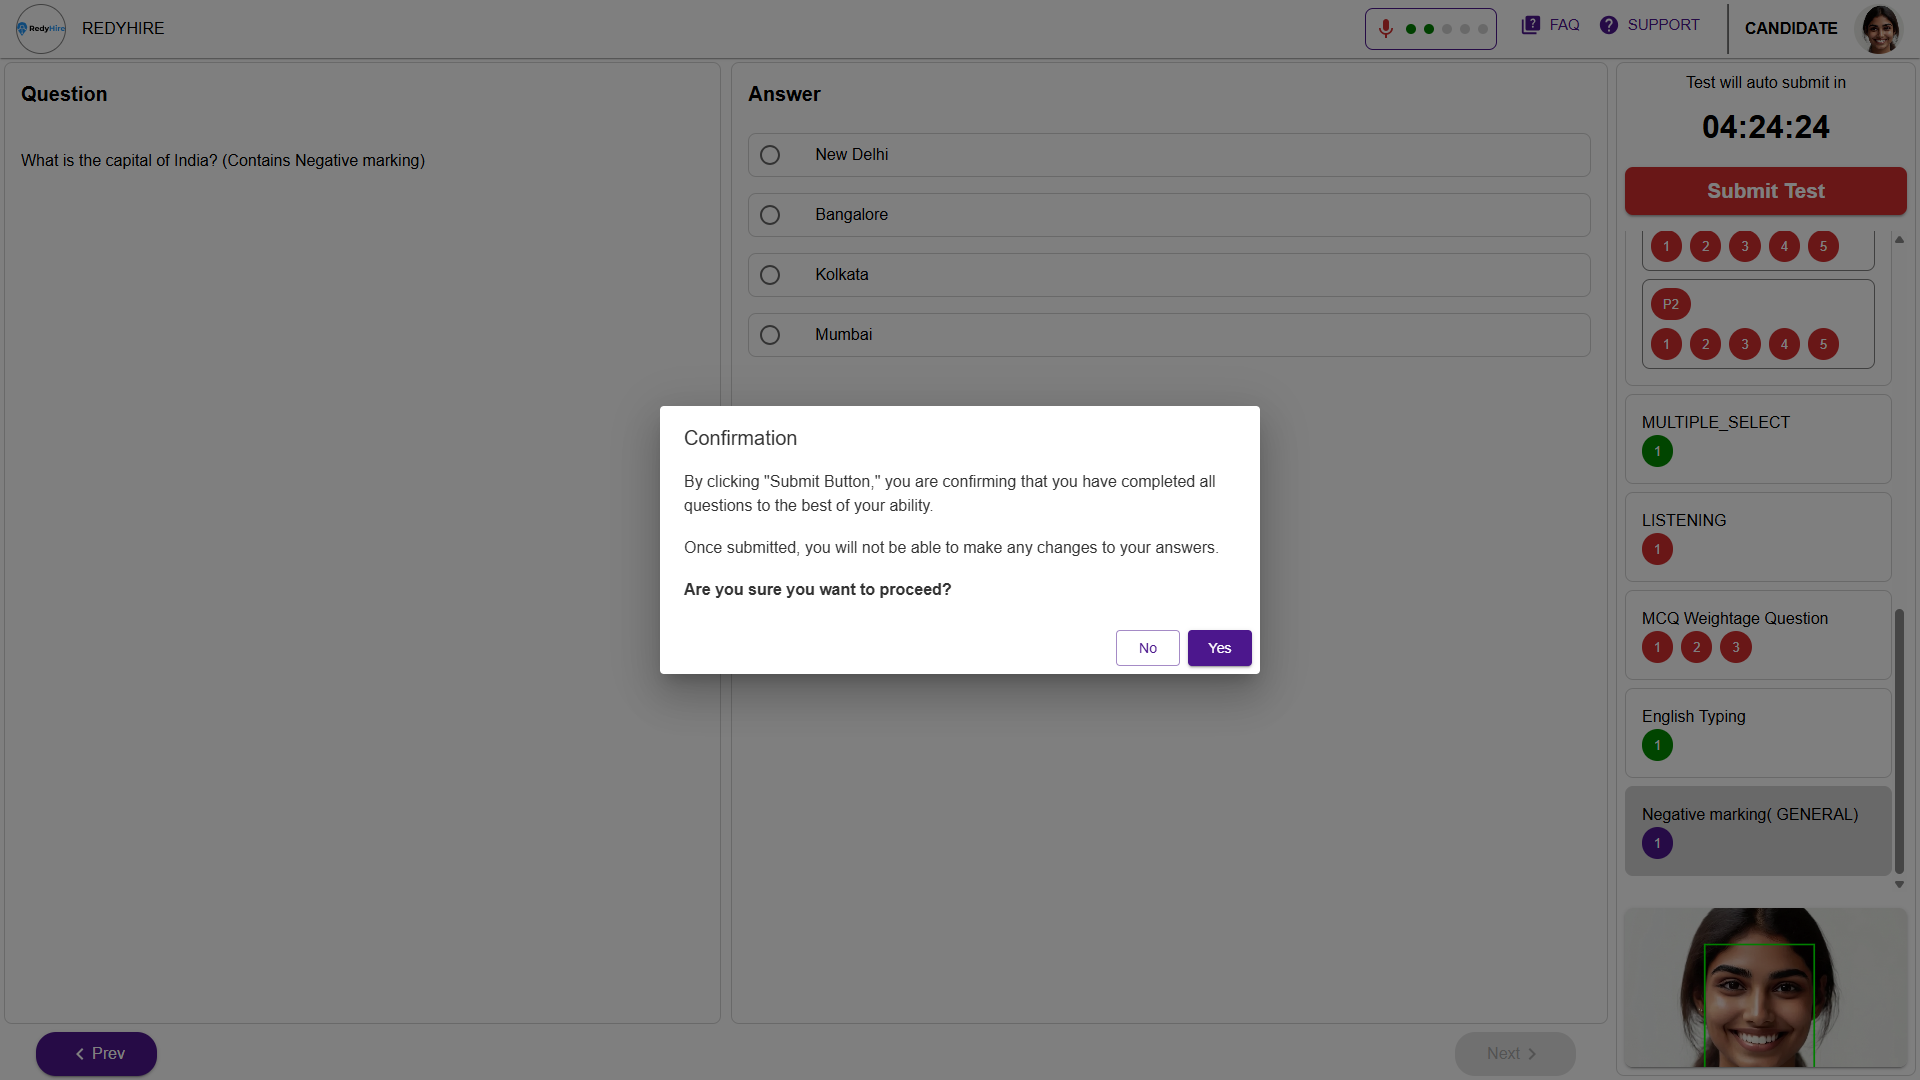This screenshot has width=1920, height=1080.
Task: Click the RedyHire logo icon
Action: click(x=41, y=28)
